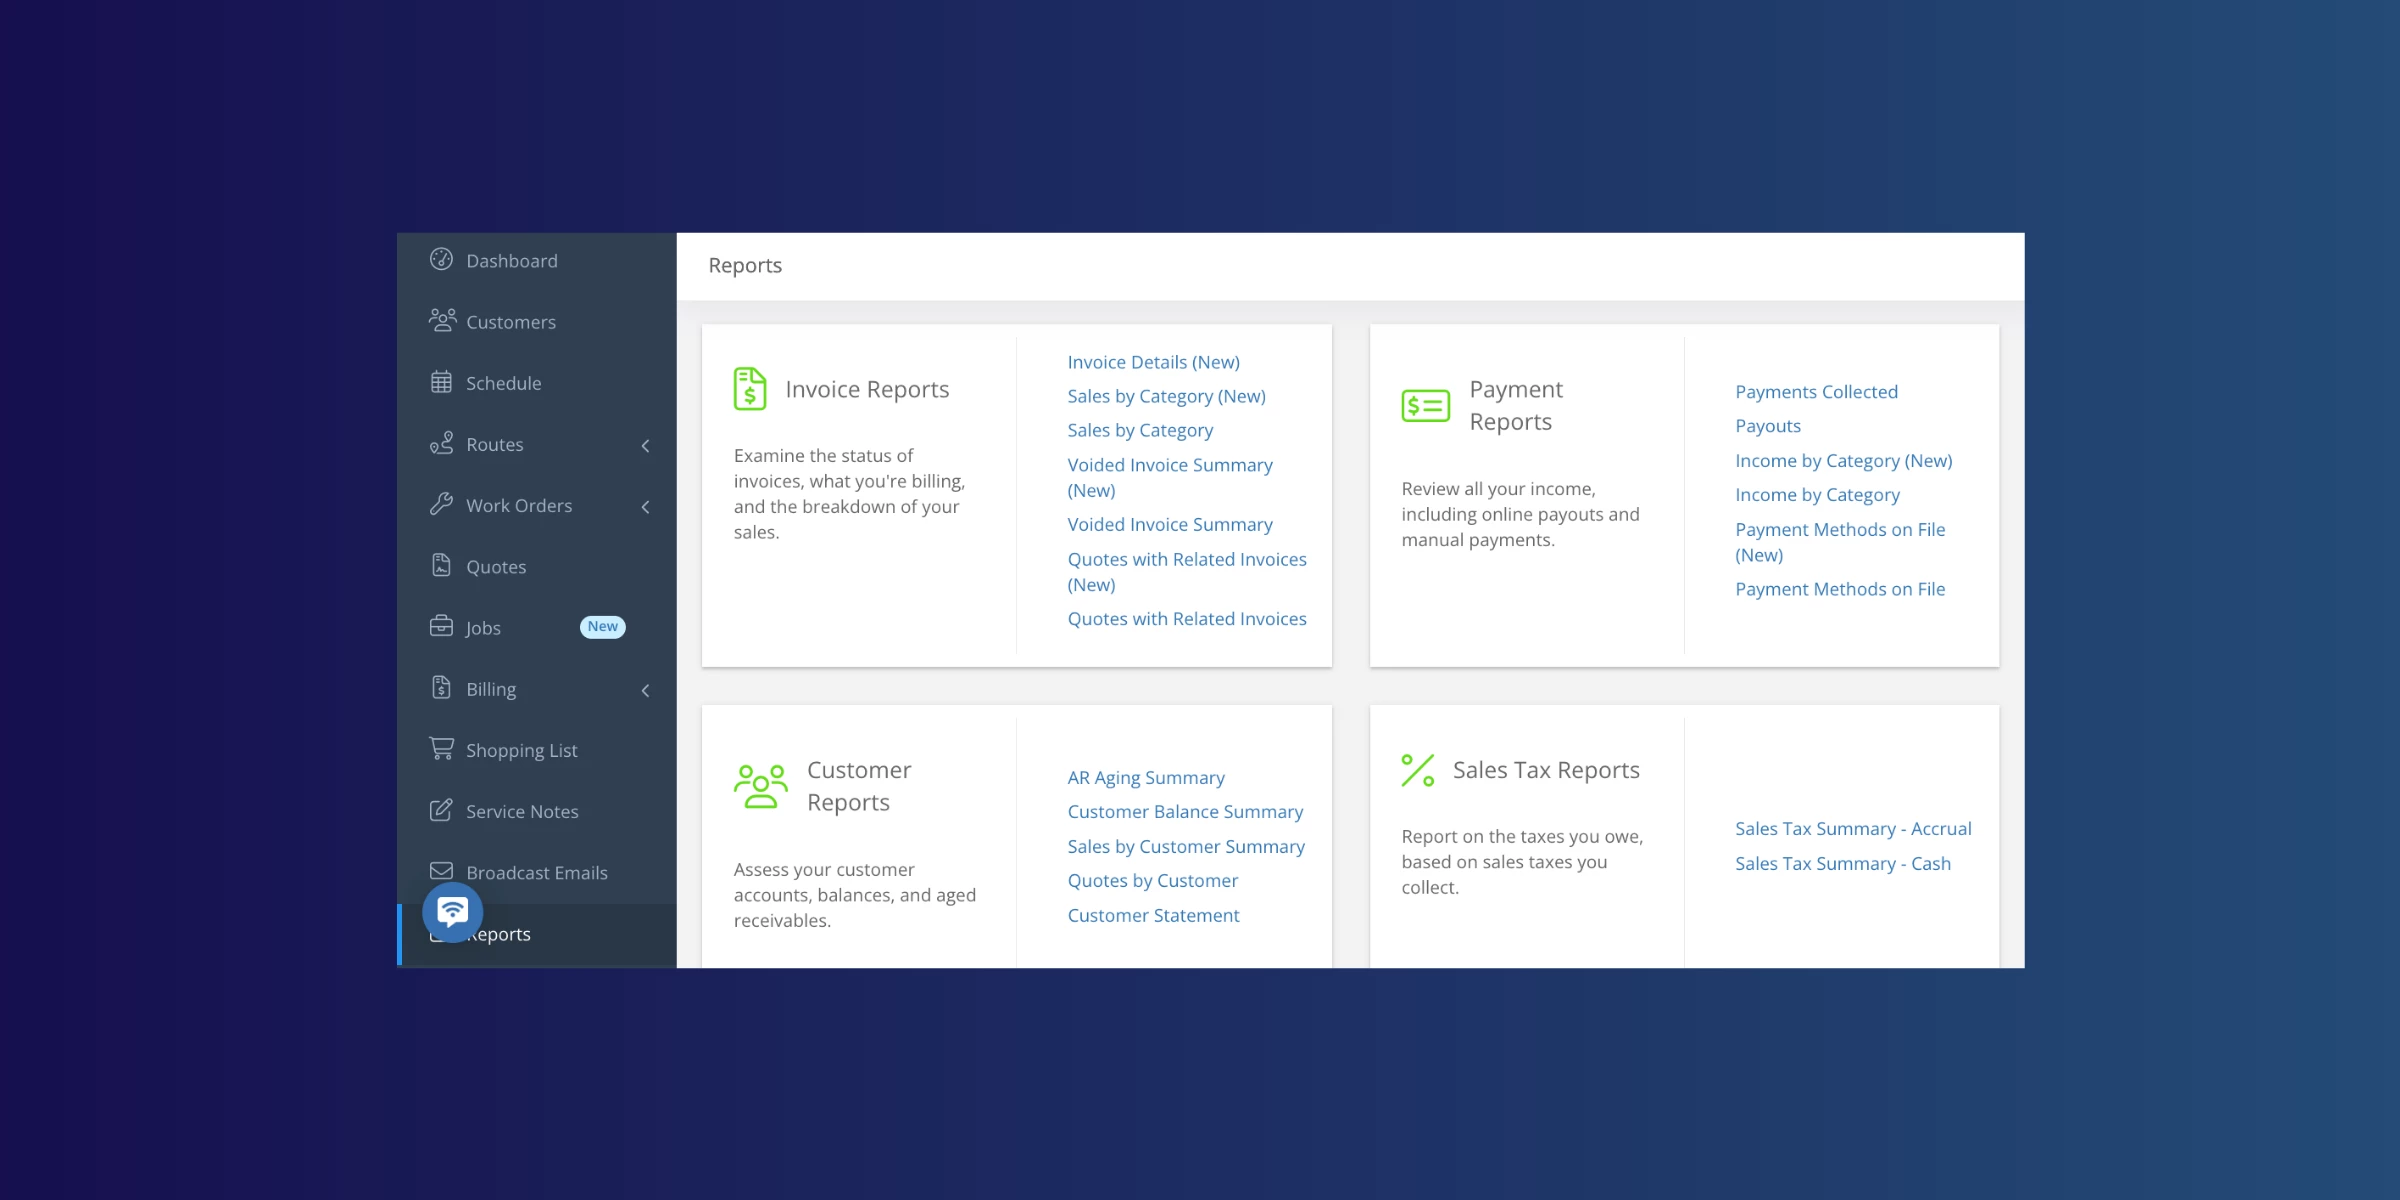The width and height of the screenshot is (2400, 1200).
Task: Expand the Routes submenu chevron
Action: point(646,446)
